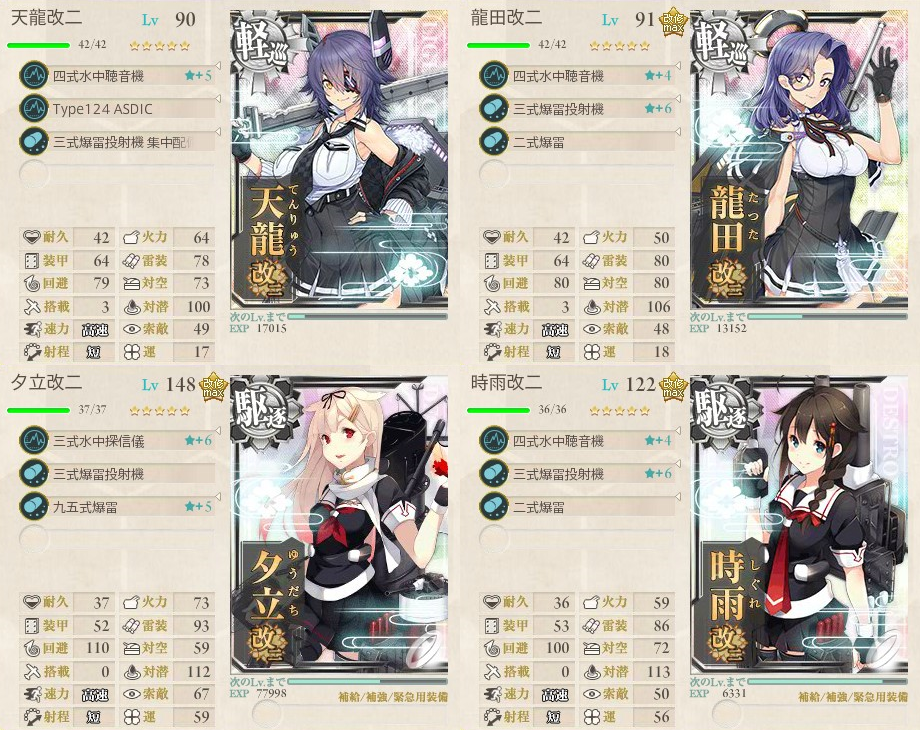920x730 pixels.
Task: Expand arrow at right of 天龍's 四式水中聴音機 slot
Action: (219, 66)
